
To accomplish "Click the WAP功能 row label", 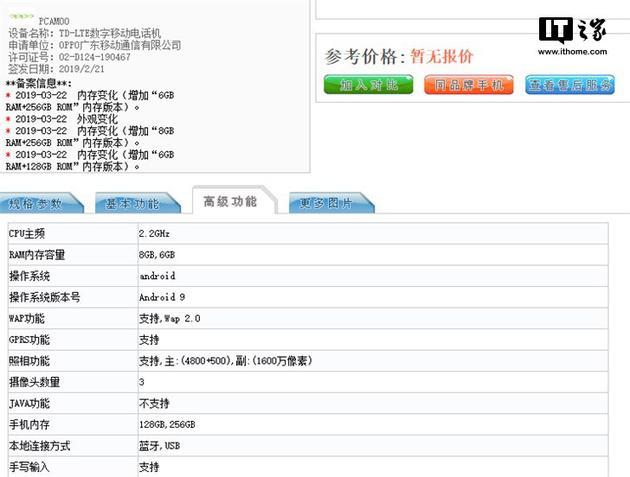I will tap(27, 319).
